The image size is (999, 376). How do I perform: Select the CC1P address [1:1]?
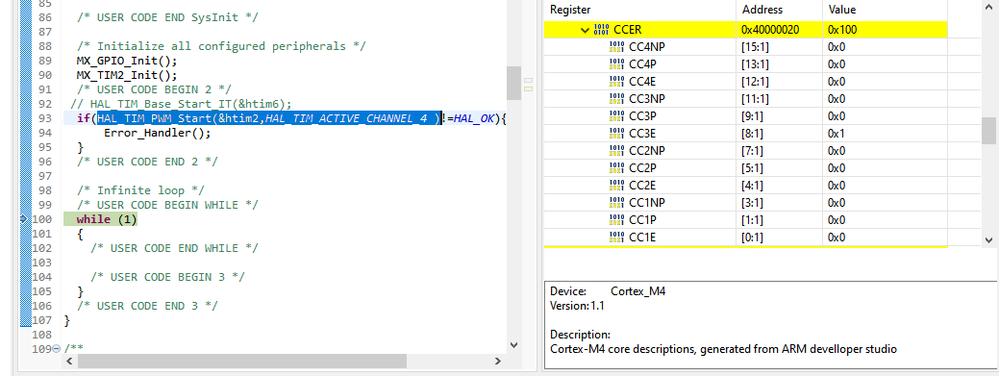point(752,220)
